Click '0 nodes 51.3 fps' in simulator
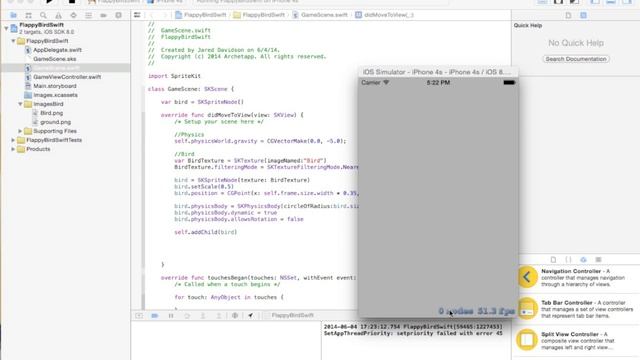This screenshot has height=360, width=640. [476, 311]
